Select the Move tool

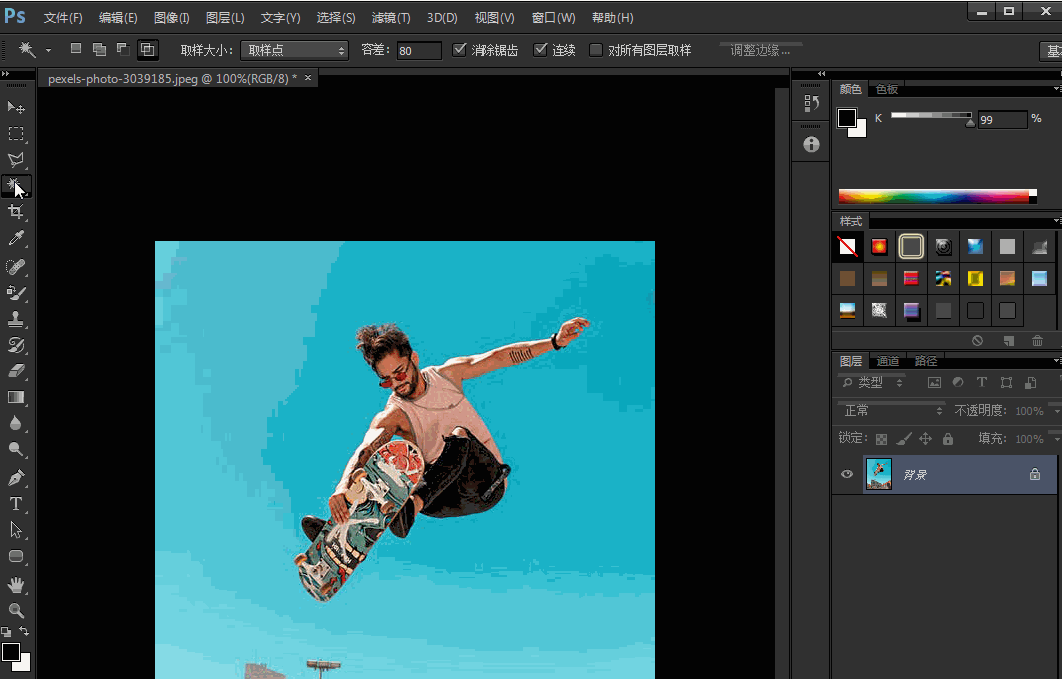point(16,107)
